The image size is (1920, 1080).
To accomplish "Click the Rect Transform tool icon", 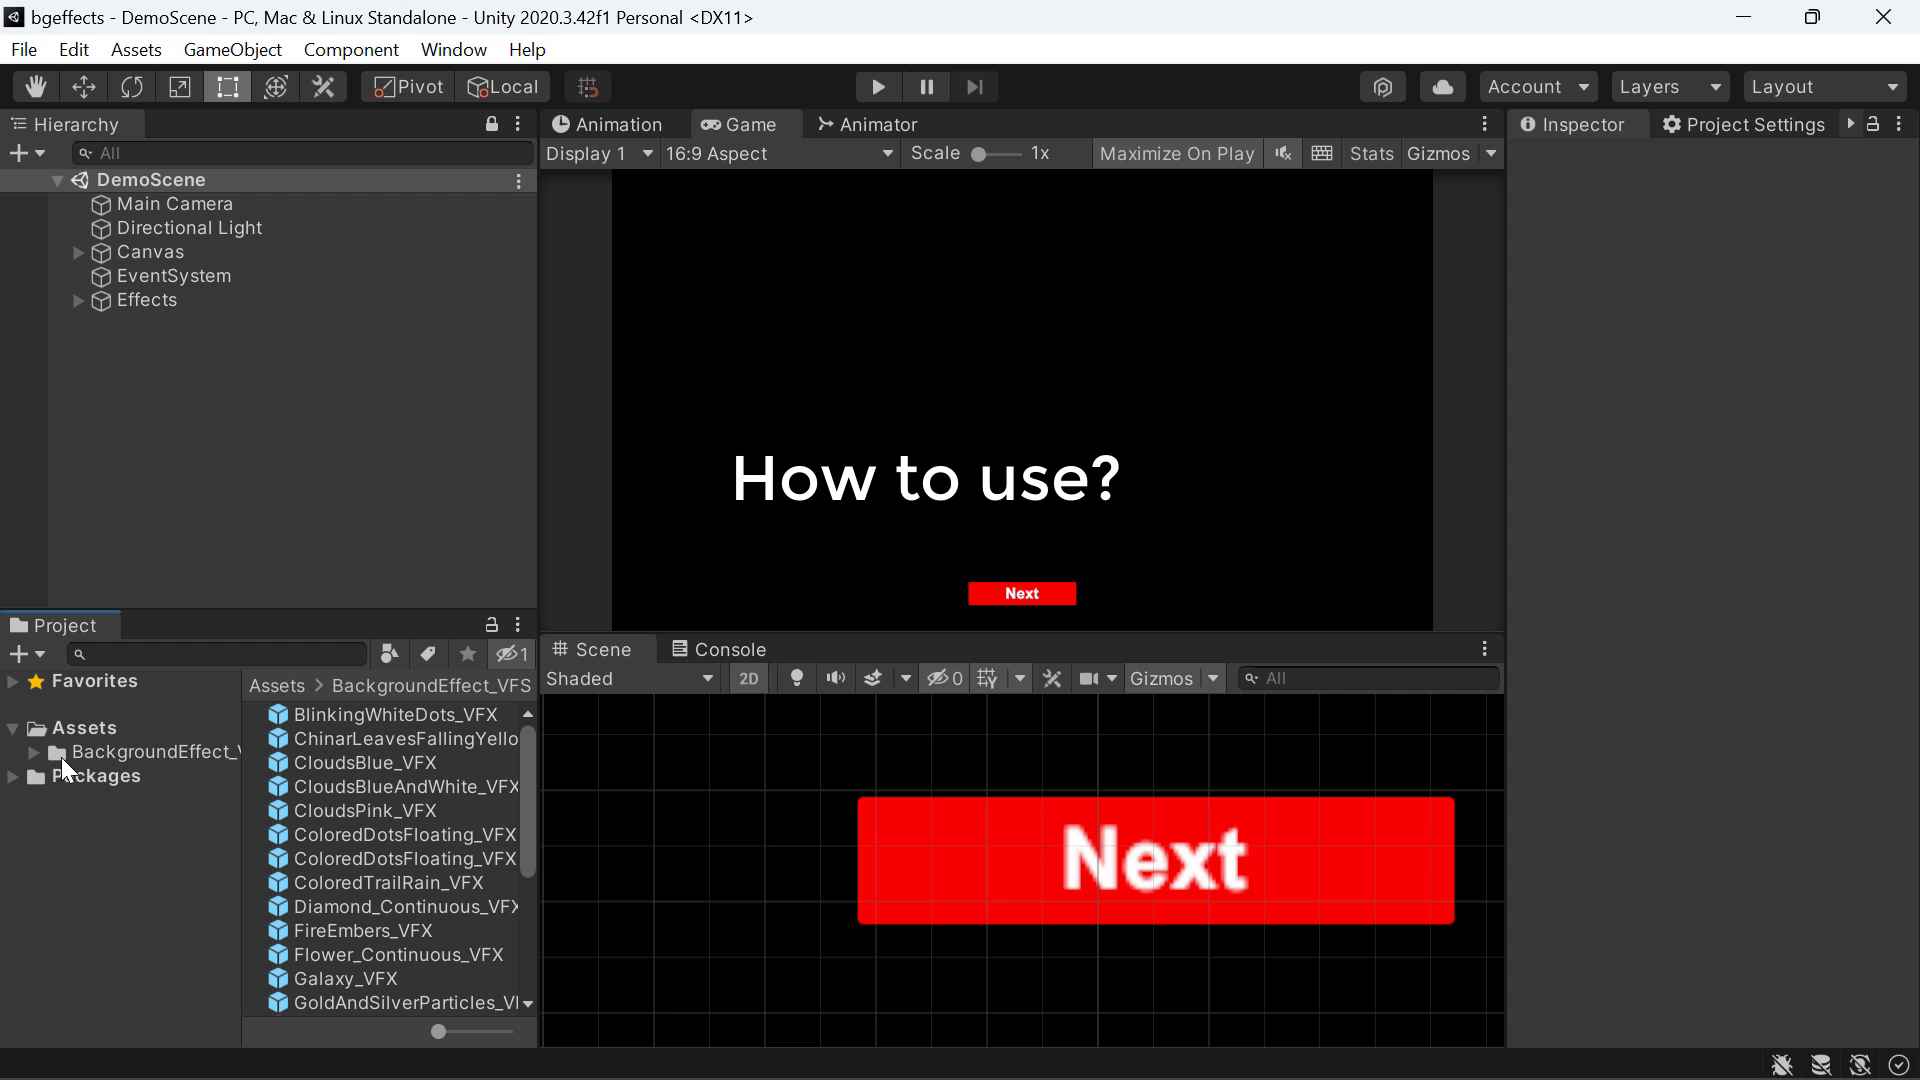I will click(x=228, y=87).
